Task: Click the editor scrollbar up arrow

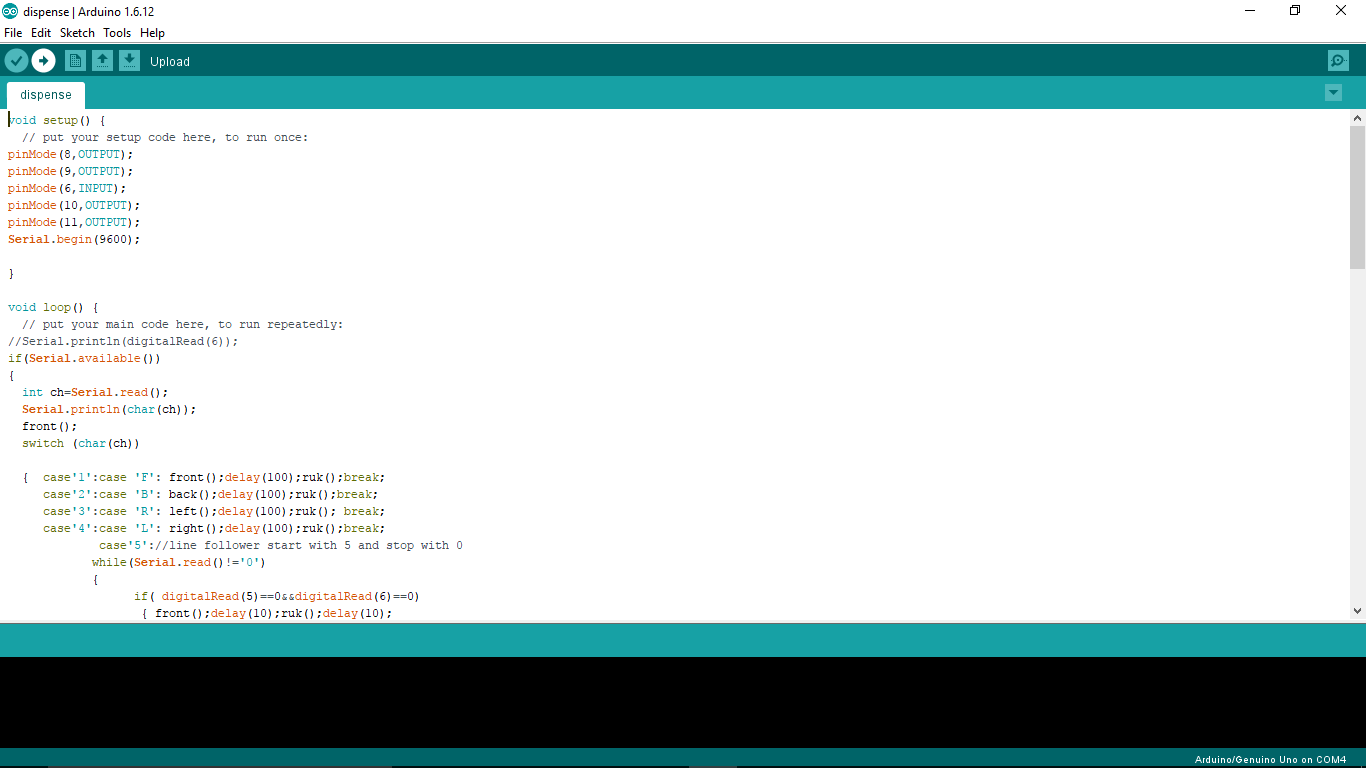Action: click(x=1357, y=118)
